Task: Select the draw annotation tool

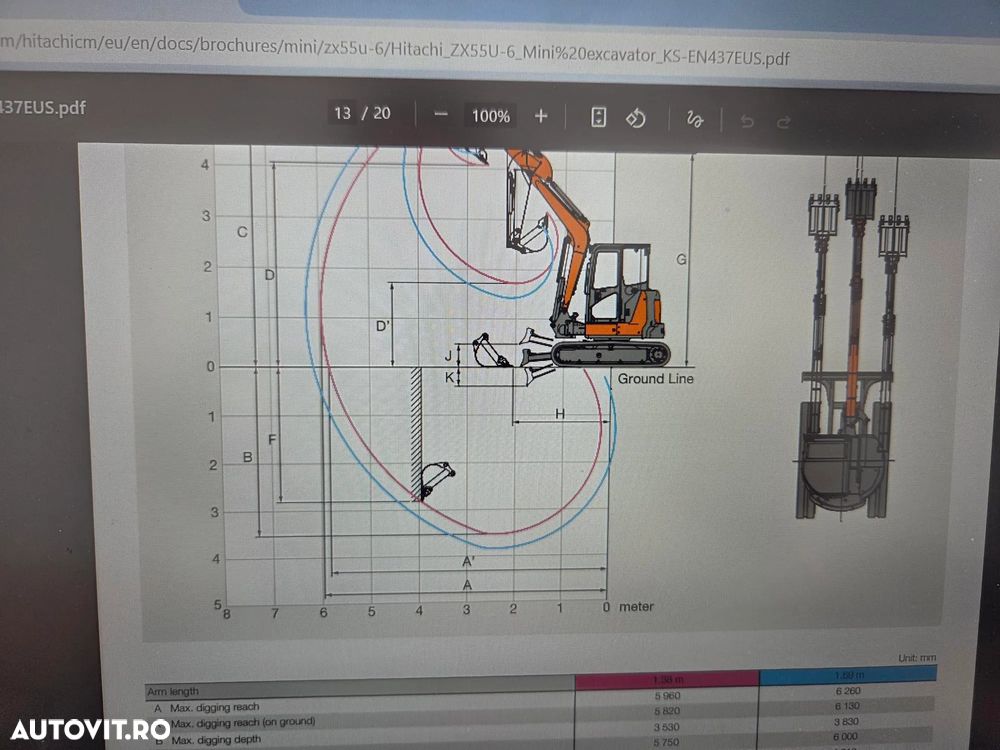Action: coord(695,119)
